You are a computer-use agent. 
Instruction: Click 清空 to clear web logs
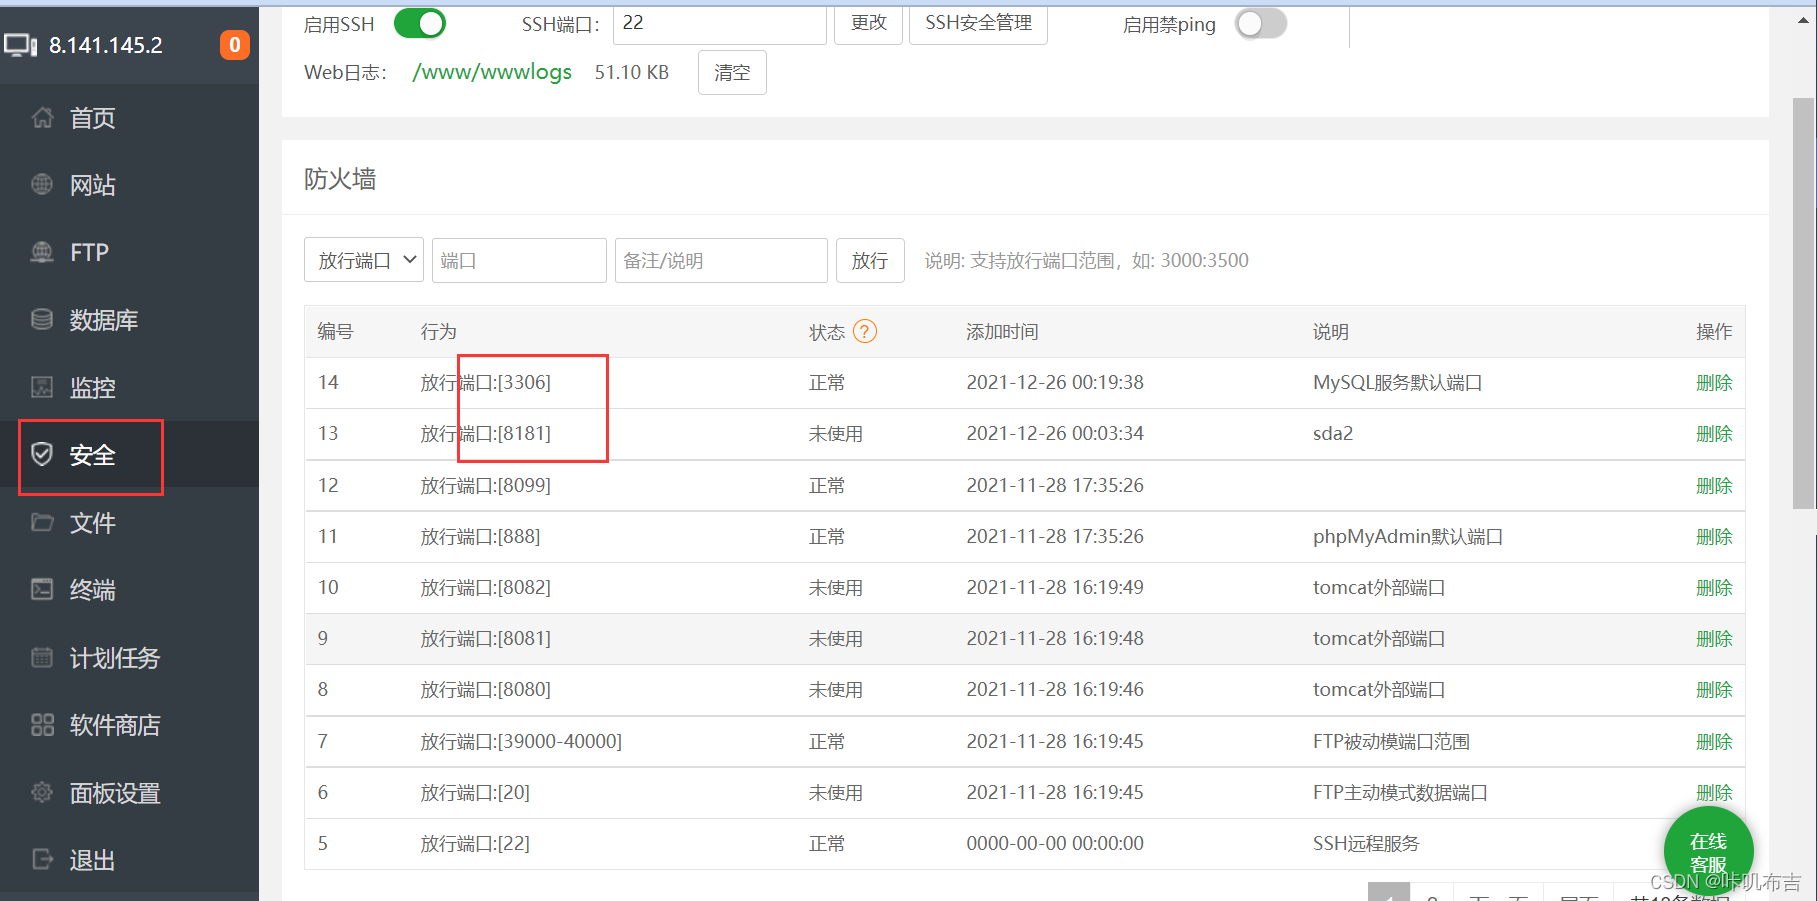point(732,72)
